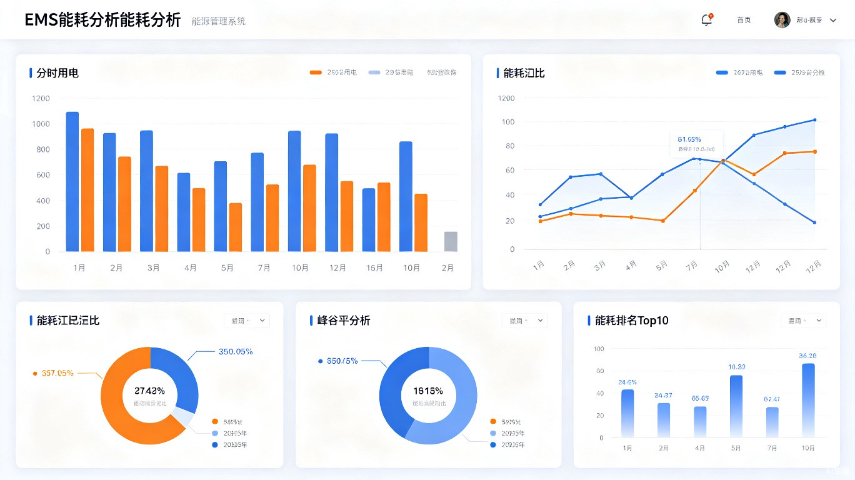855x480 pixels.
Task: Select the 3月 blue bar in 分时用电
Action: [x=146, y=191]
